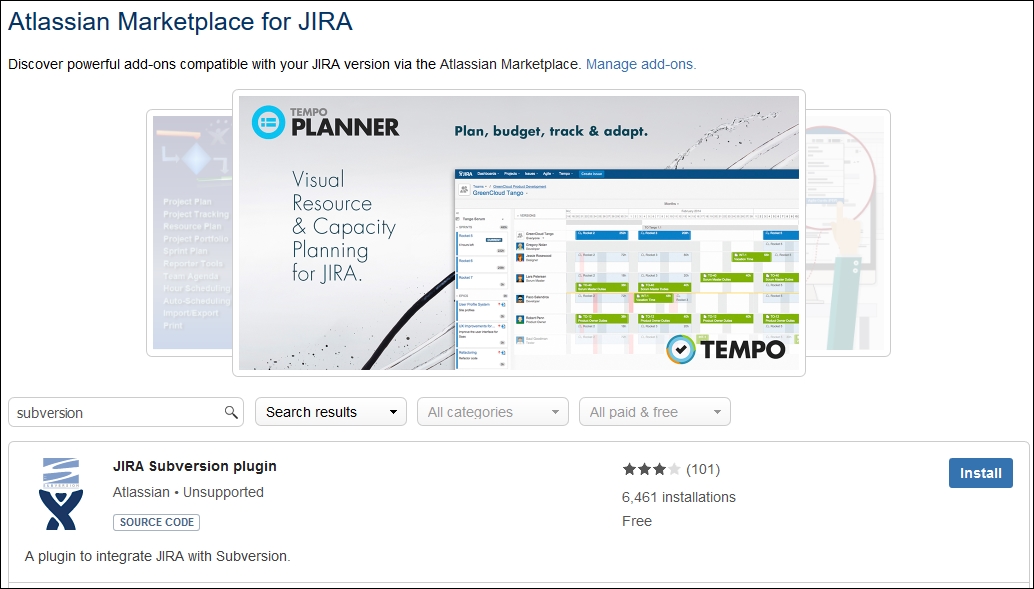Open JIRA Subversion plugin title
The image size is (1034, 589).
195,466
